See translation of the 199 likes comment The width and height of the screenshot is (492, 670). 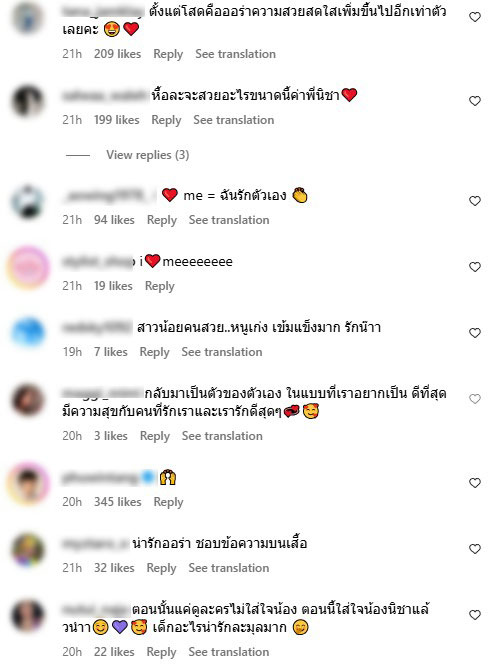233,120
